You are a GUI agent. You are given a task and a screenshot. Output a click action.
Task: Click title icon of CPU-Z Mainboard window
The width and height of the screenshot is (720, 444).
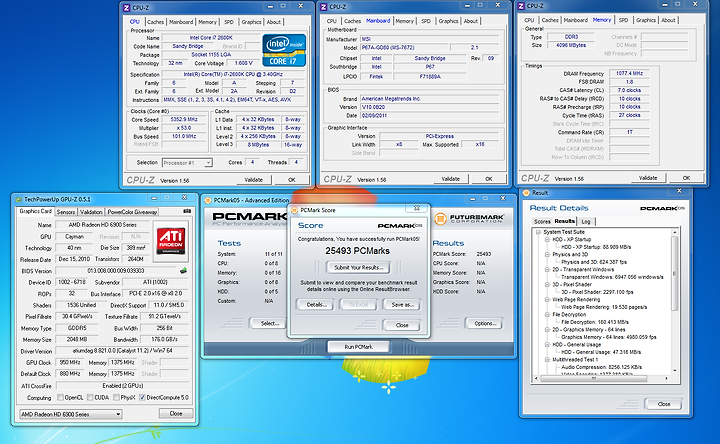(323, 7)
